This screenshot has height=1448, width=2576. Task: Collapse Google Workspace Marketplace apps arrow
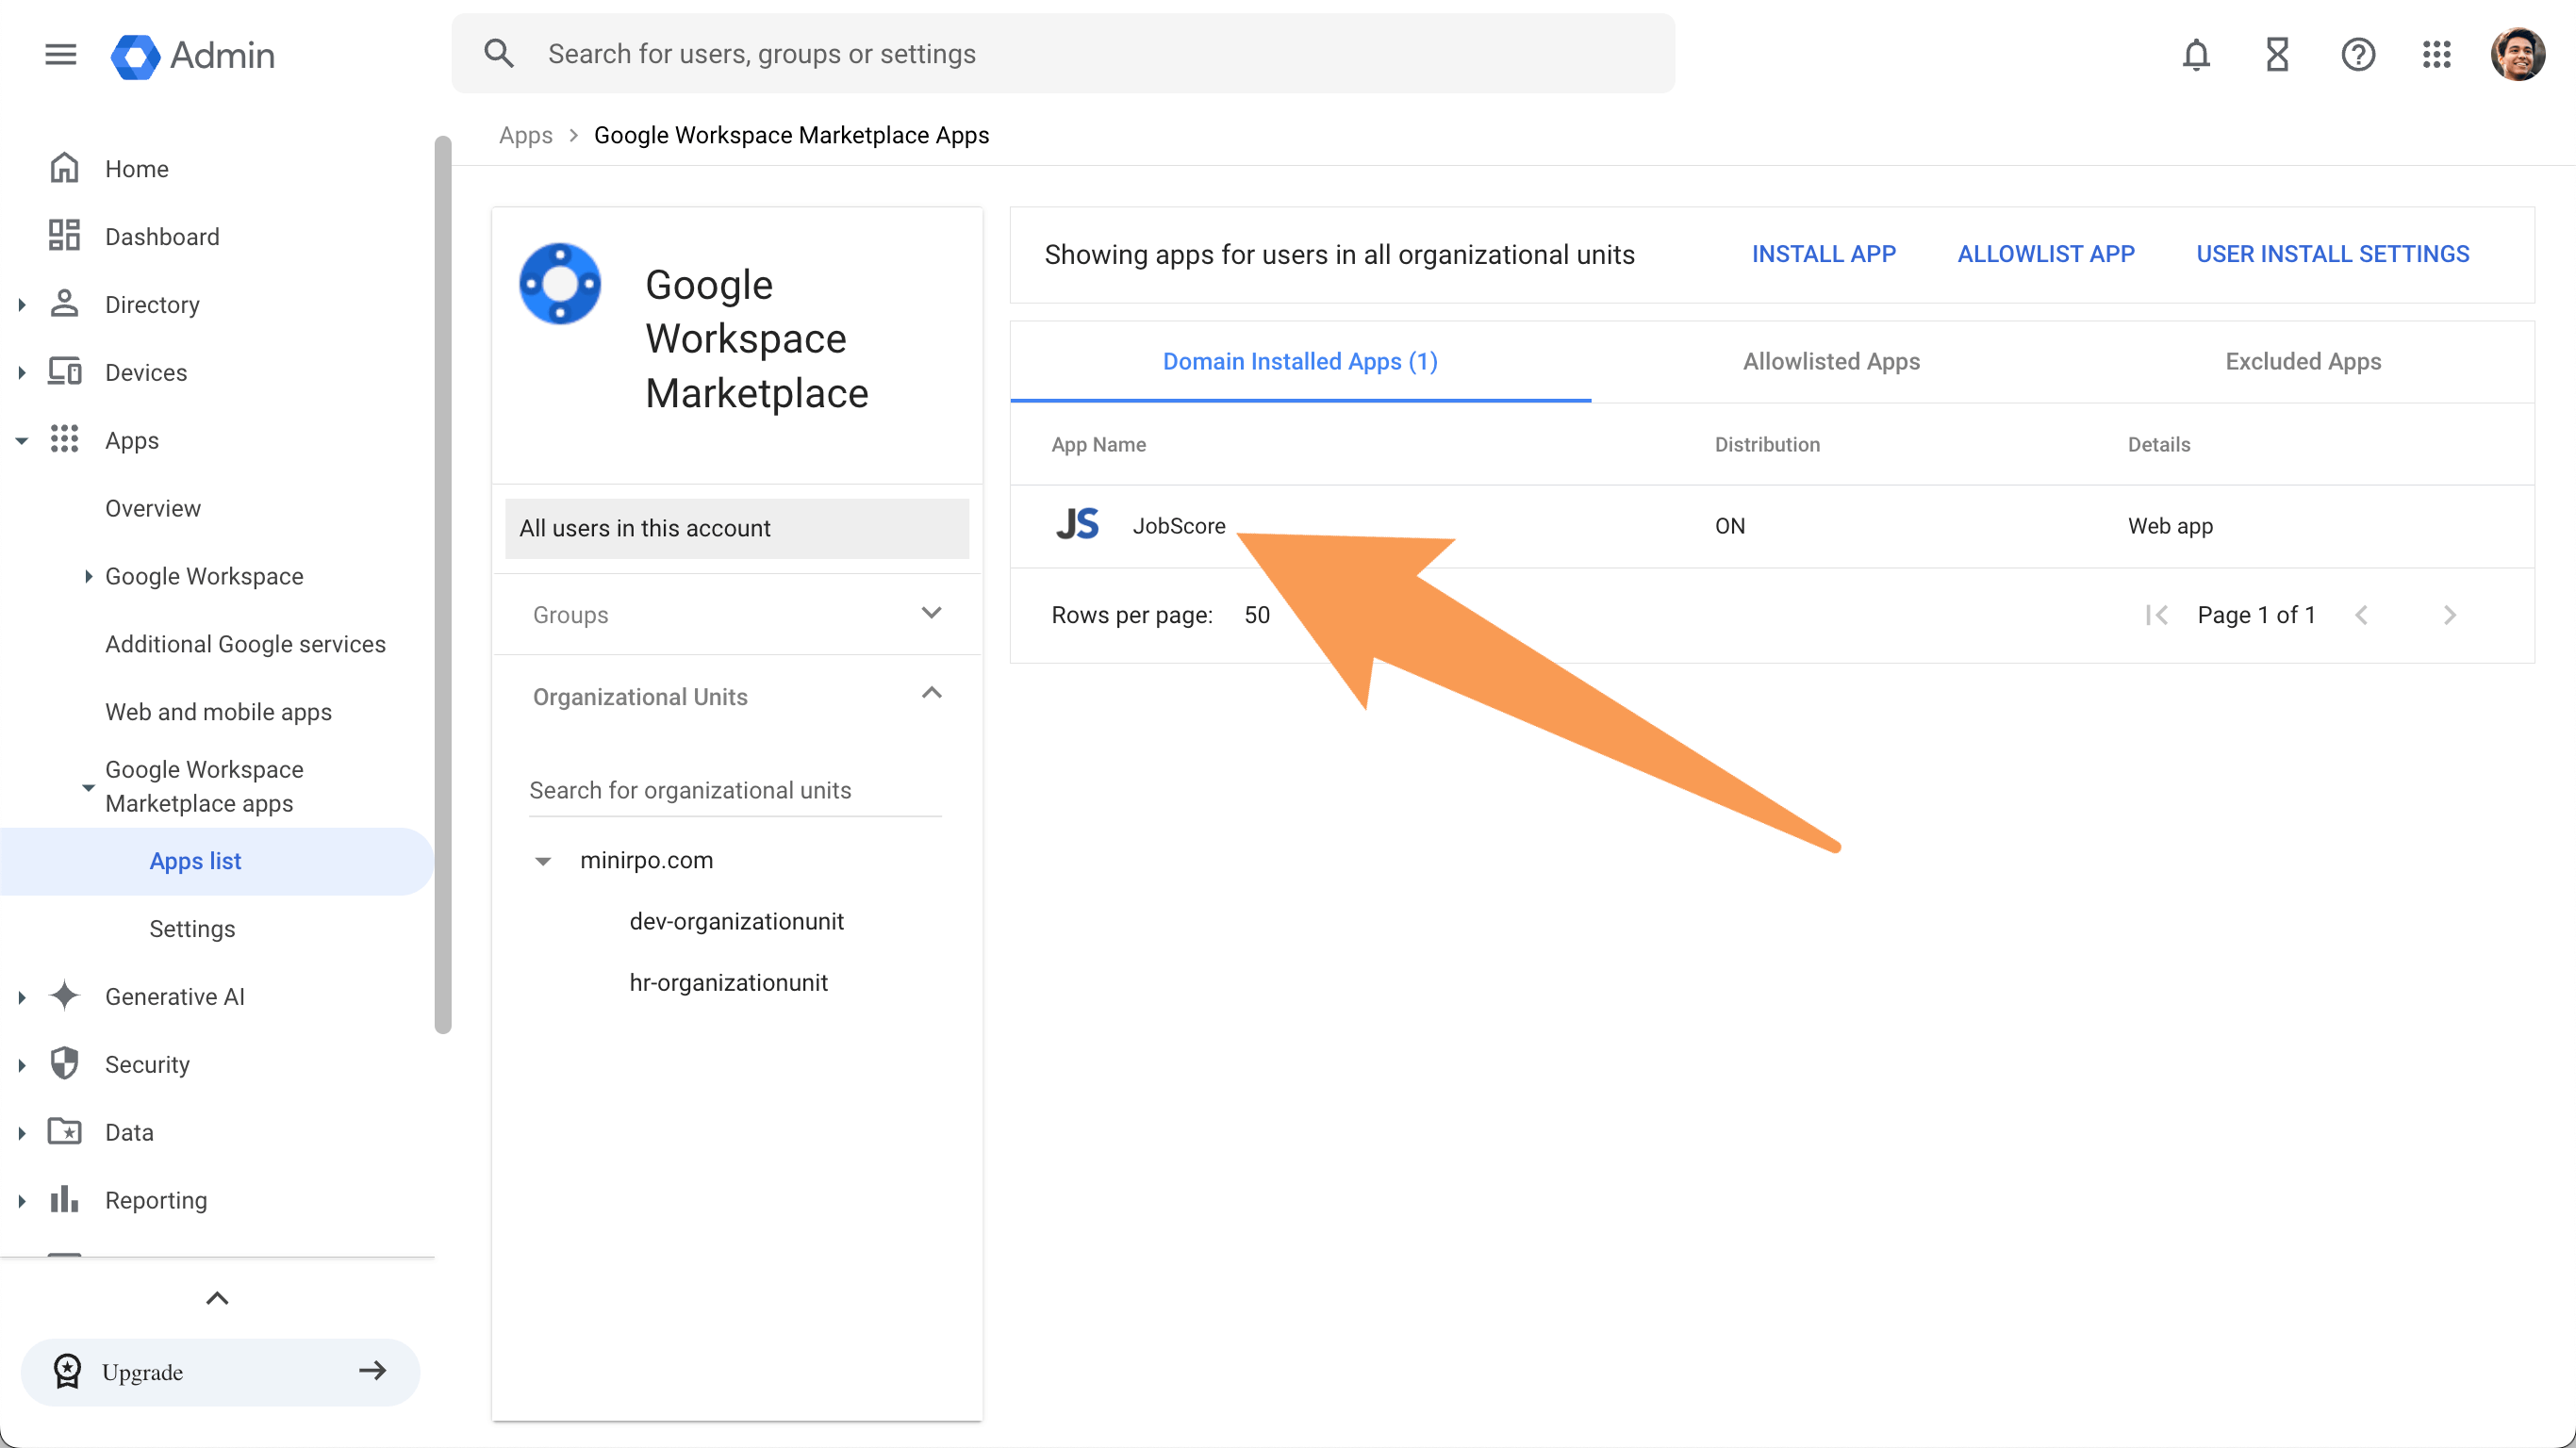(x=88, y=787)
